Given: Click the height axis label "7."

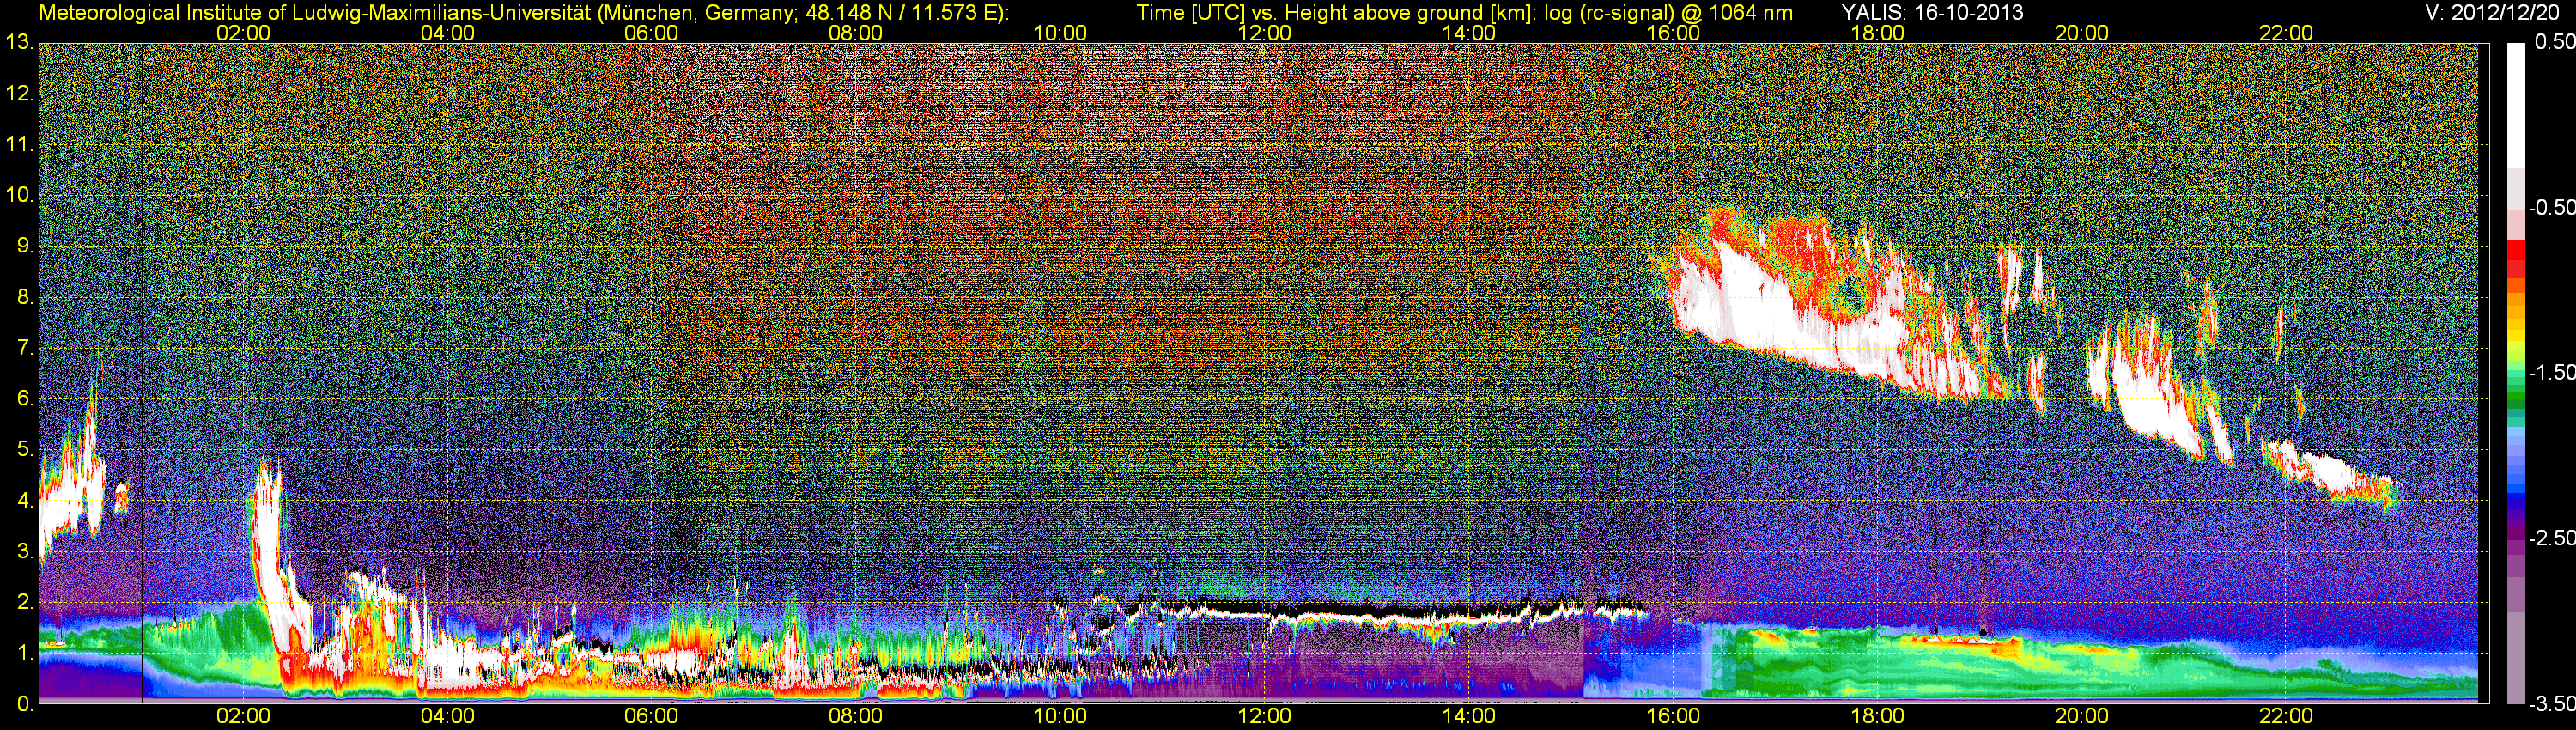Looking at the screenshot, I should point(25,347).
